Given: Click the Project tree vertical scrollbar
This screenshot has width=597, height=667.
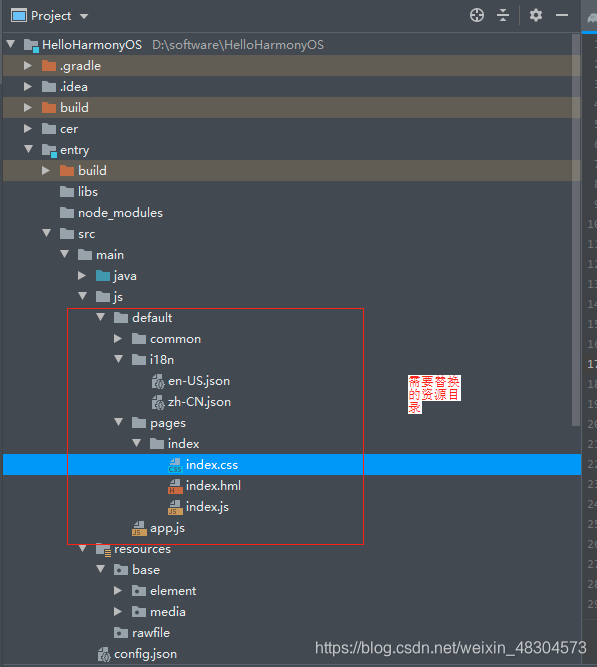Looking at the screenshot, I should (x=576, y=230).
